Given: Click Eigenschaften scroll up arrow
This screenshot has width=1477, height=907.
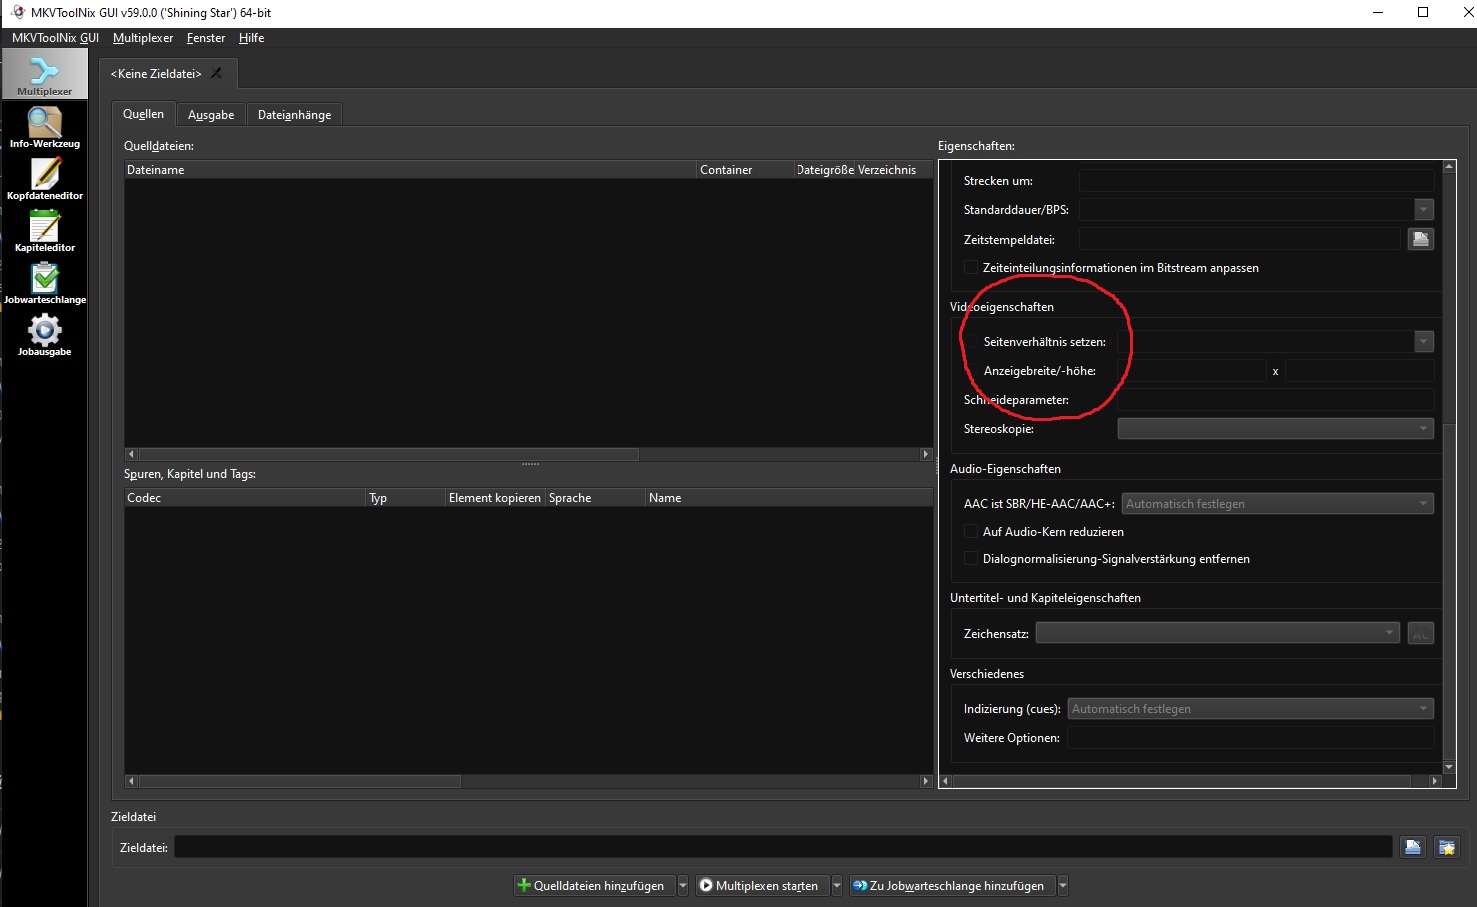Looking at the screenshot, I should click(x=1449, y=167).
